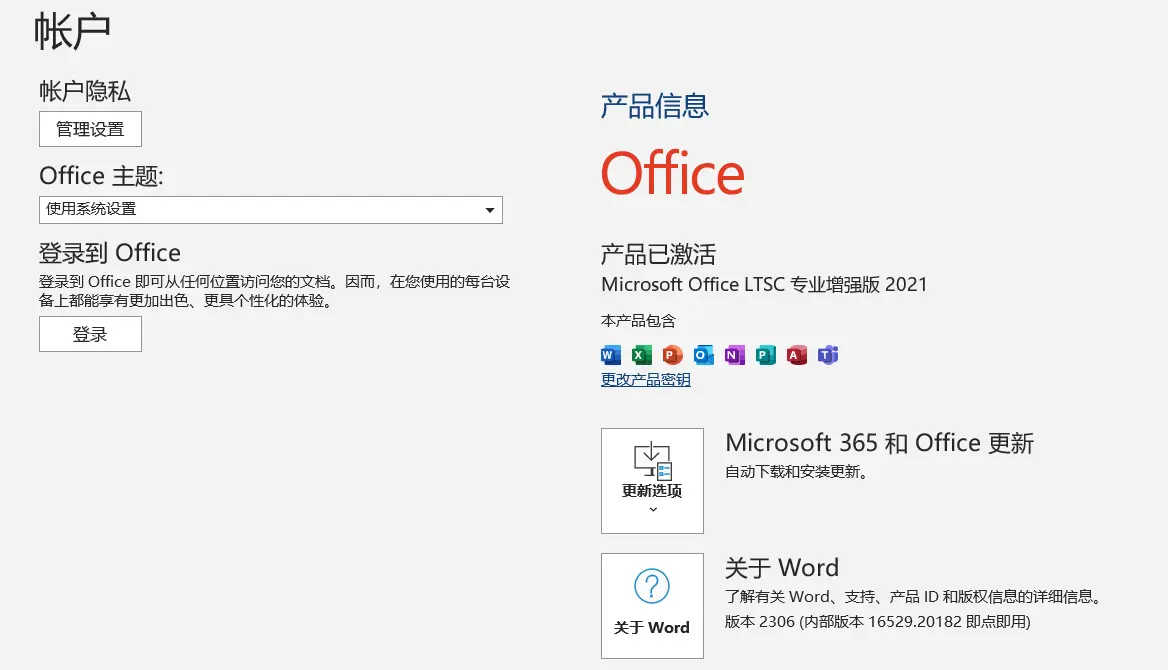Select the 版本 2306 build number text
Image resolution: width=1168 pixels, height=670 pixels.
click(877, 622)
